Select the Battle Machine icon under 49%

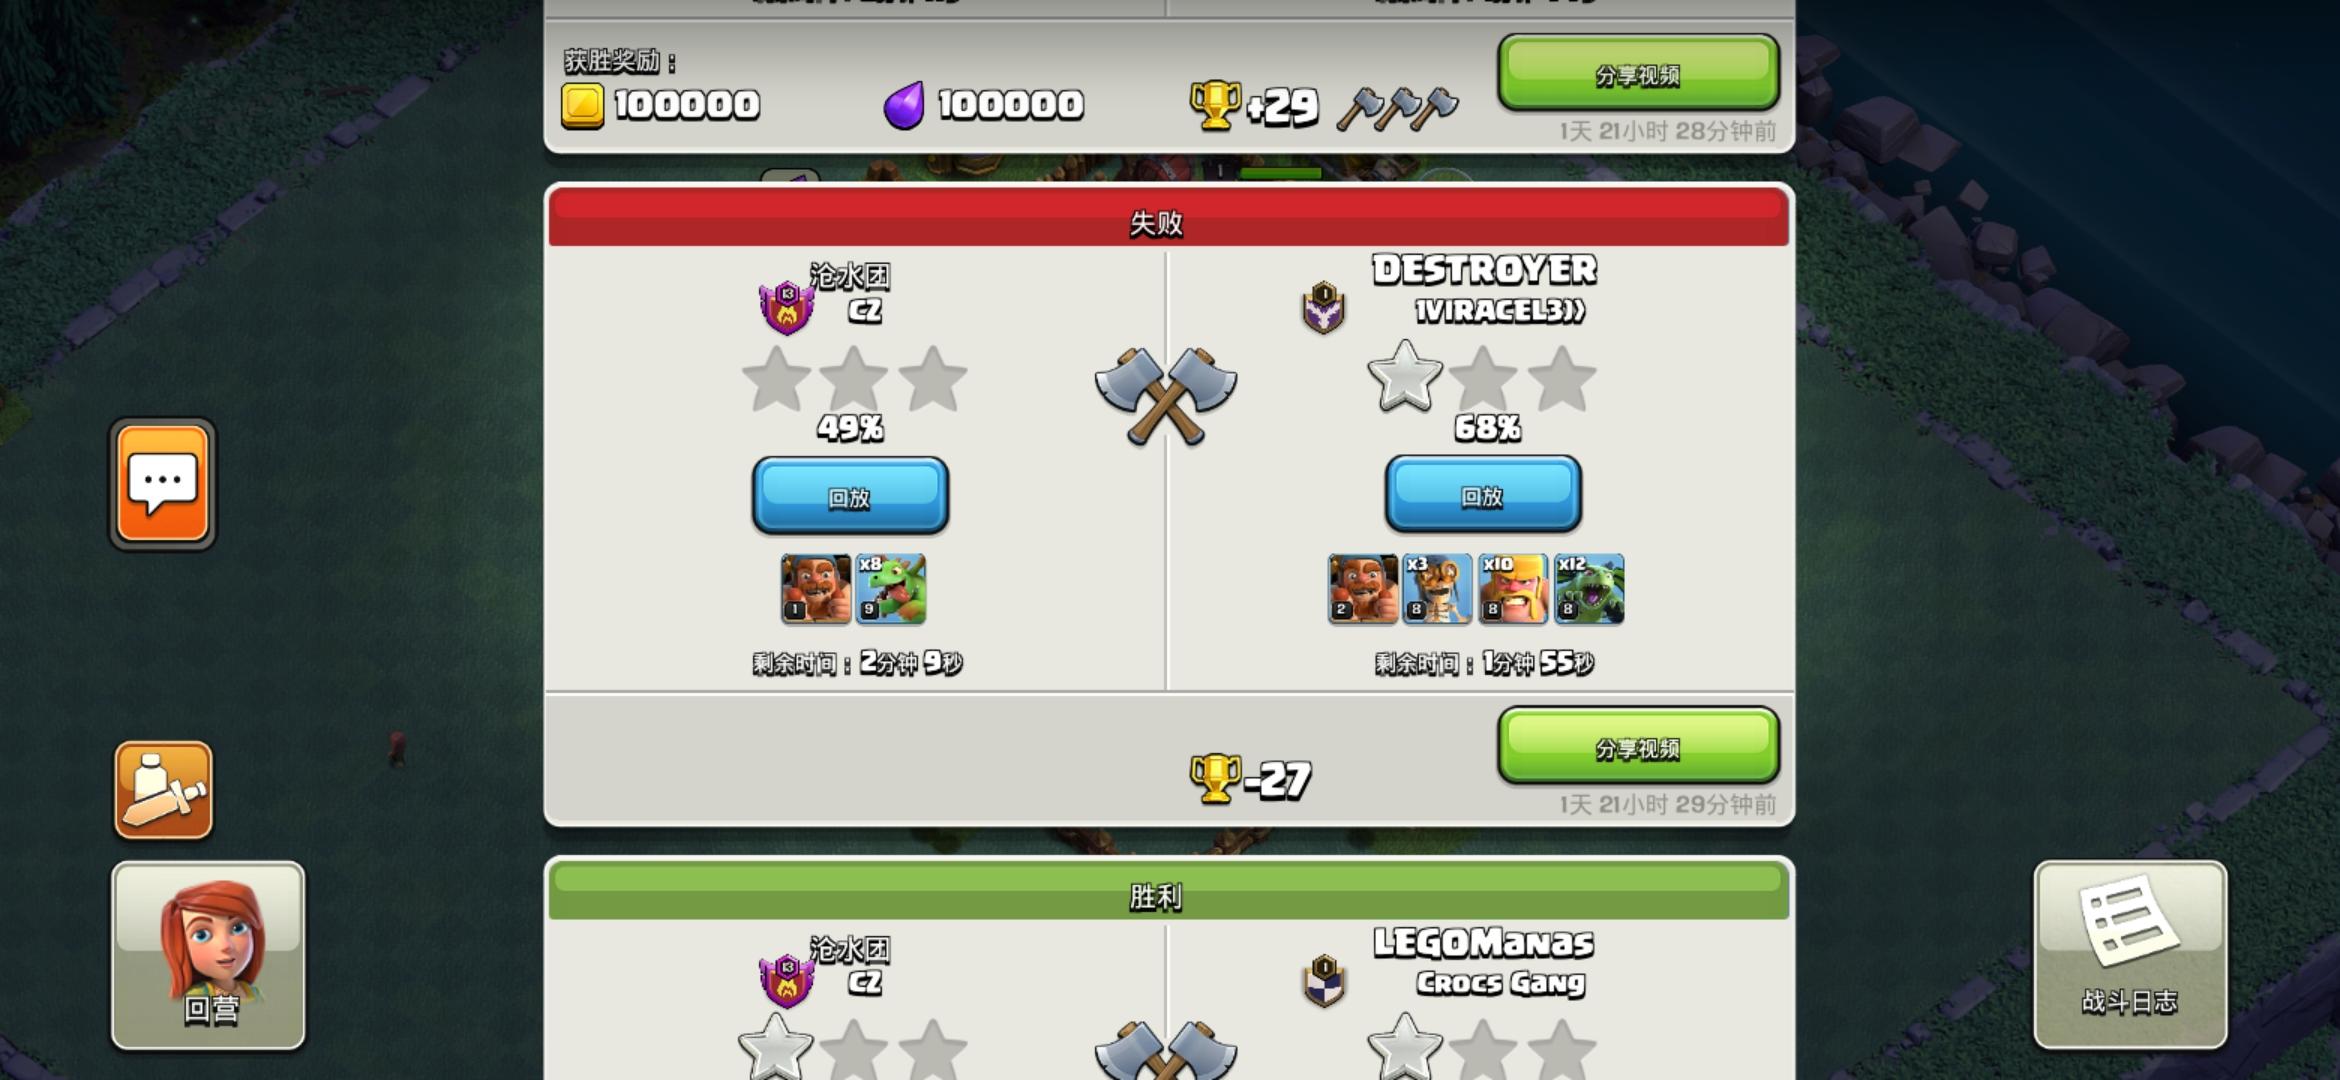pyautogui.click(x=816, y=589)
